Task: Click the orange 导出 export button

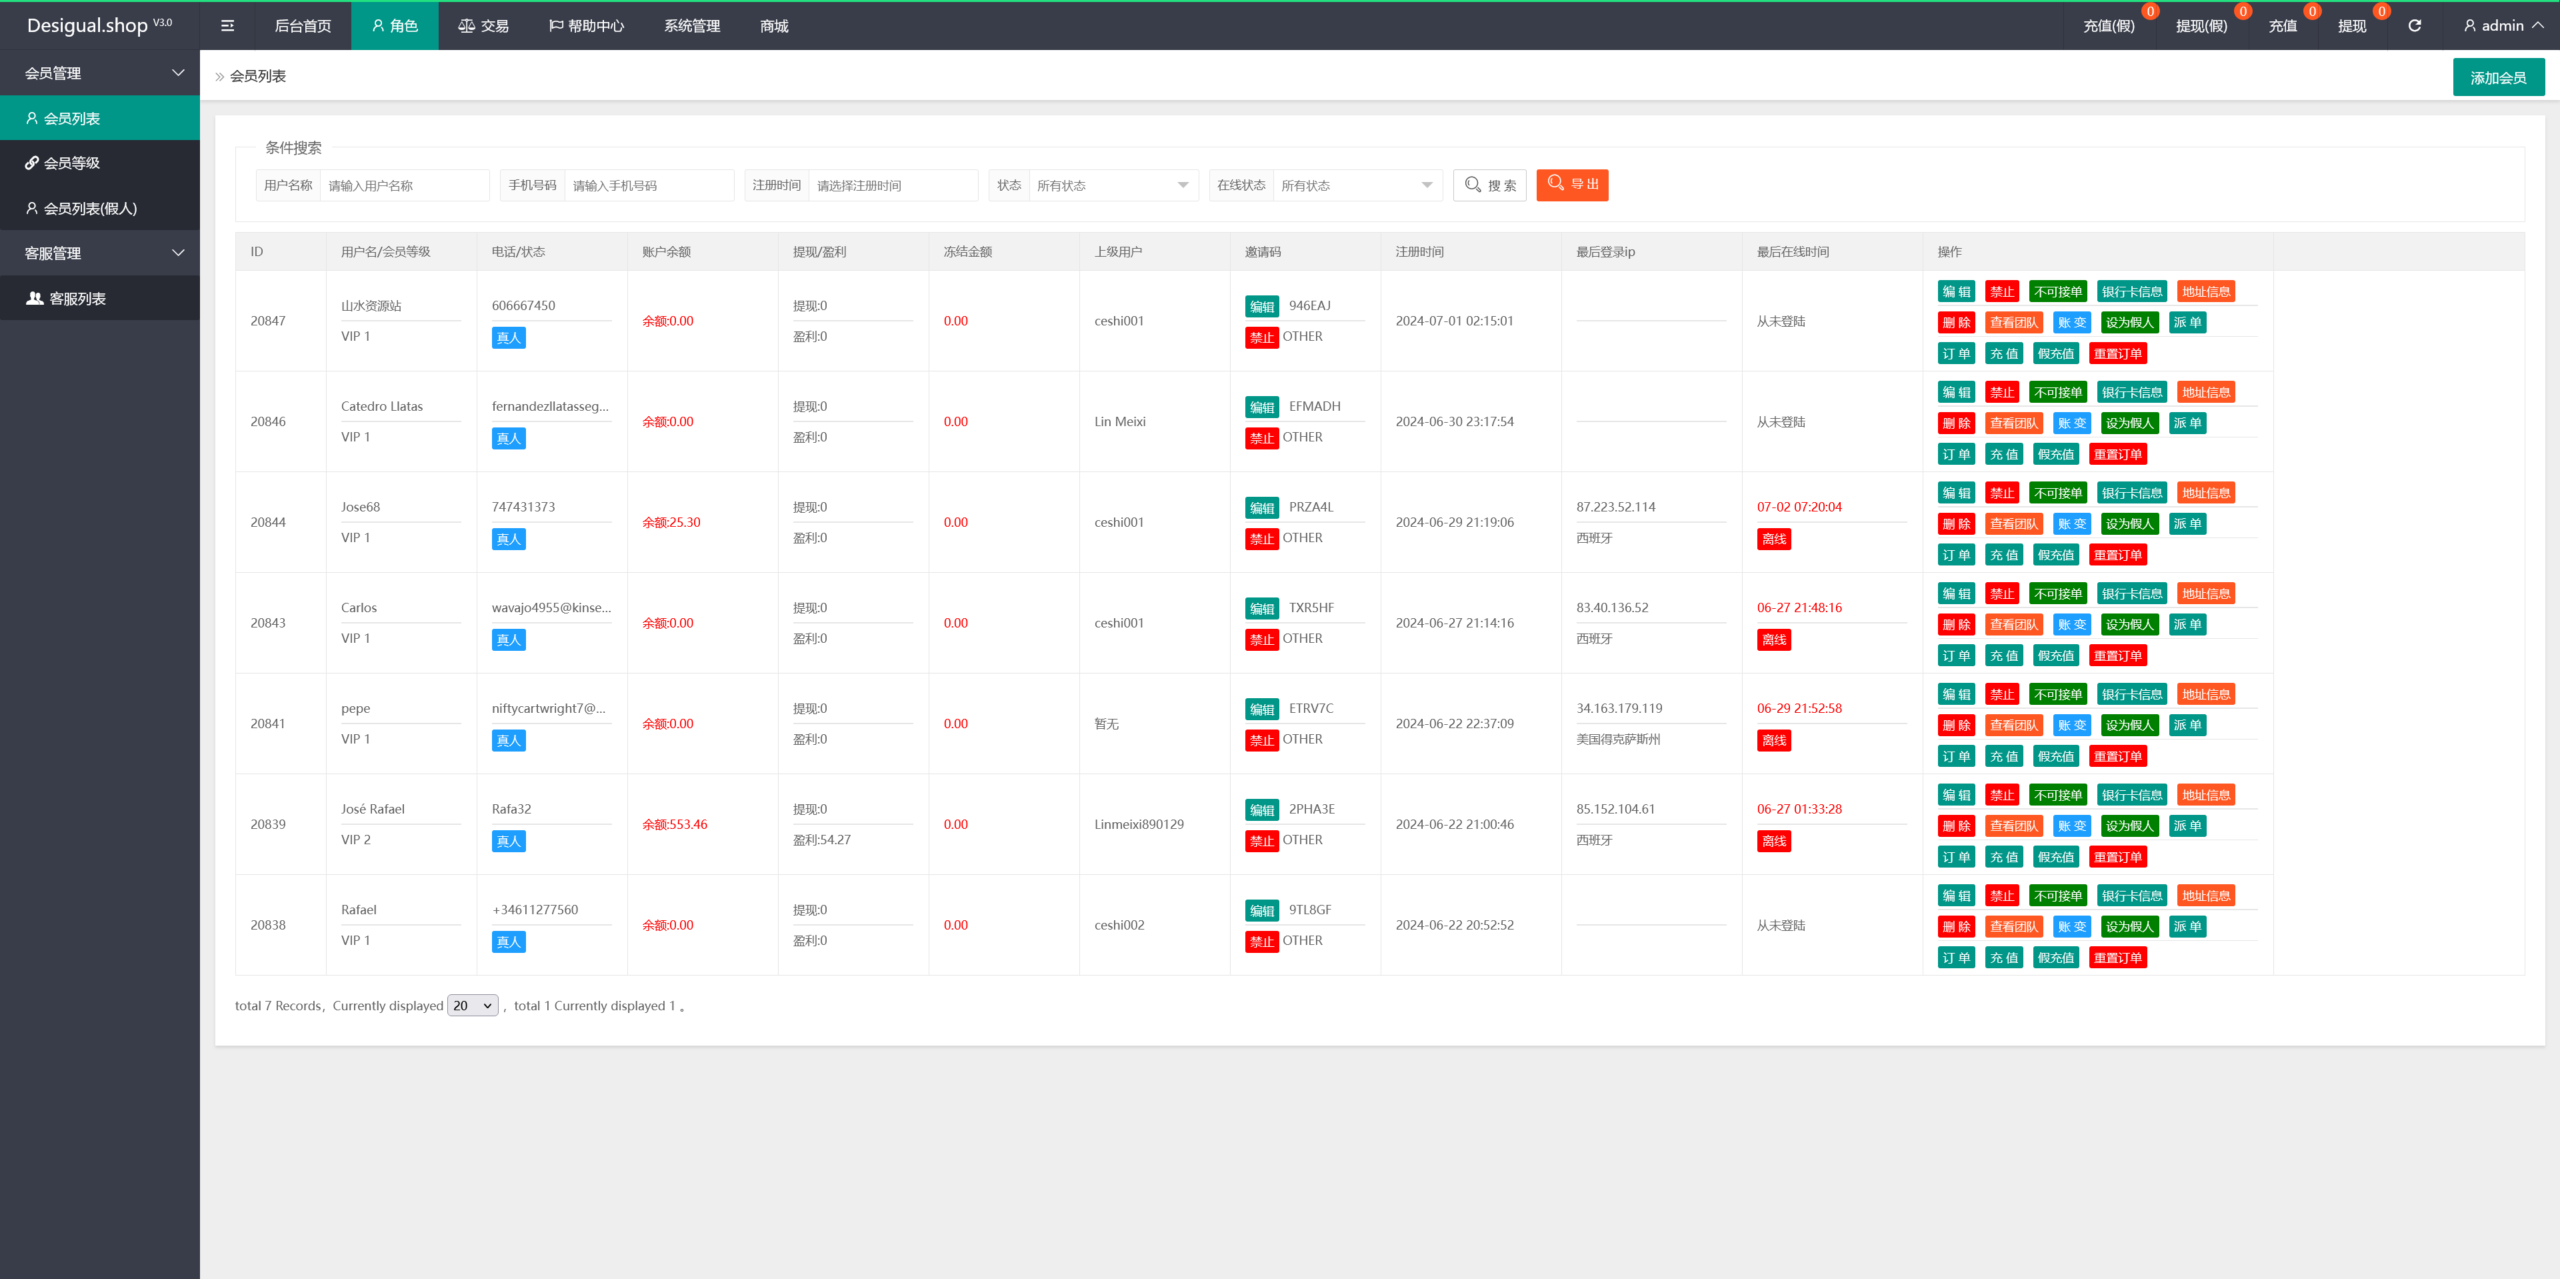Action: [1572, 185]
